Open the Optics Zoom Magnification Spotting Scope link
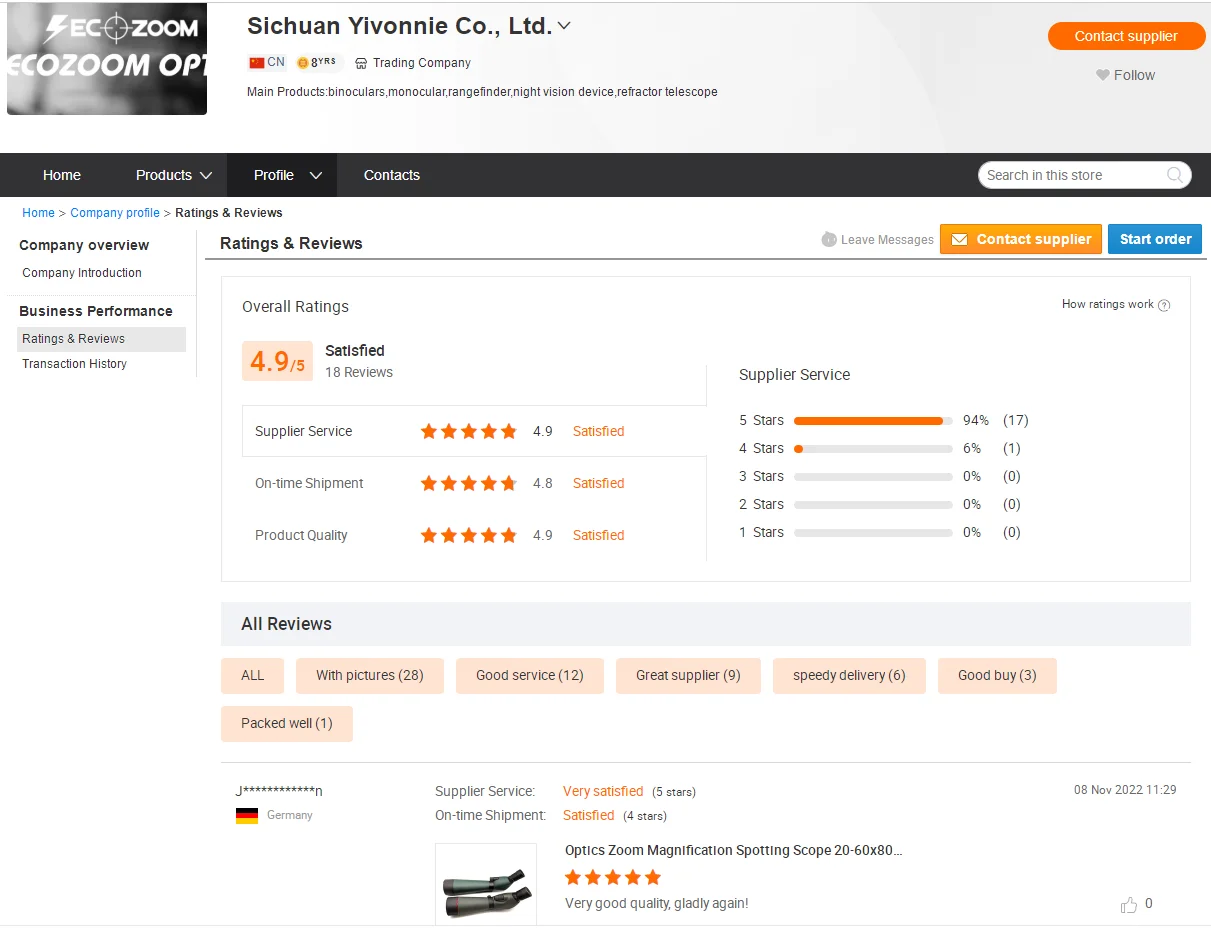 coord(734,851)
